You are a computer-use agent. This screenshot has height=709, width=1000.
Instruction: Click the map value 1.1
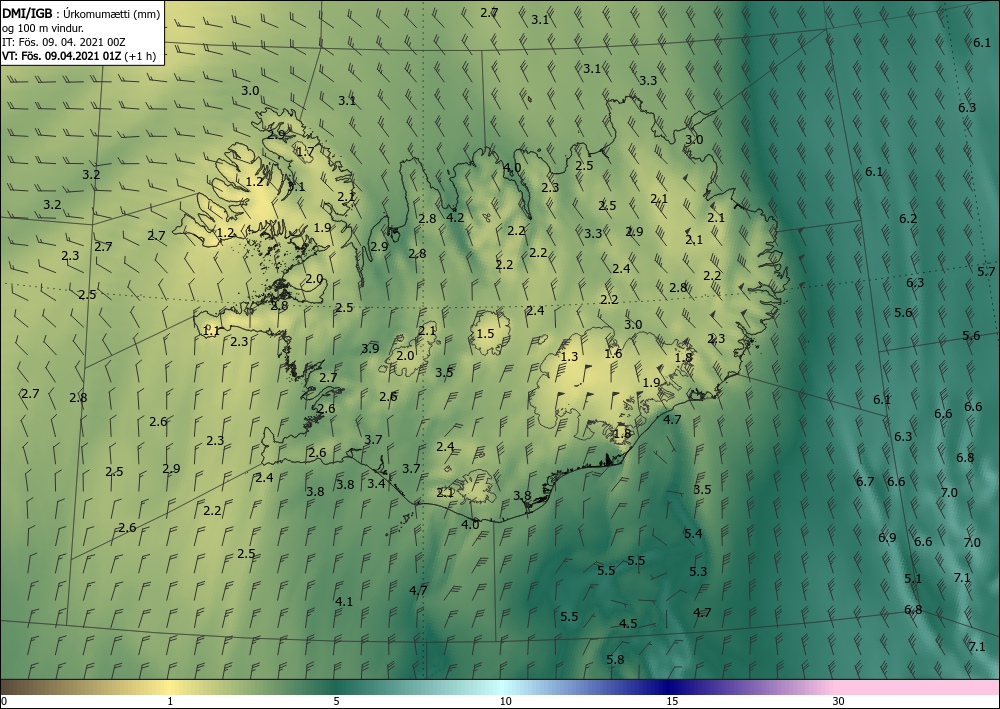(x=211, y=330)
